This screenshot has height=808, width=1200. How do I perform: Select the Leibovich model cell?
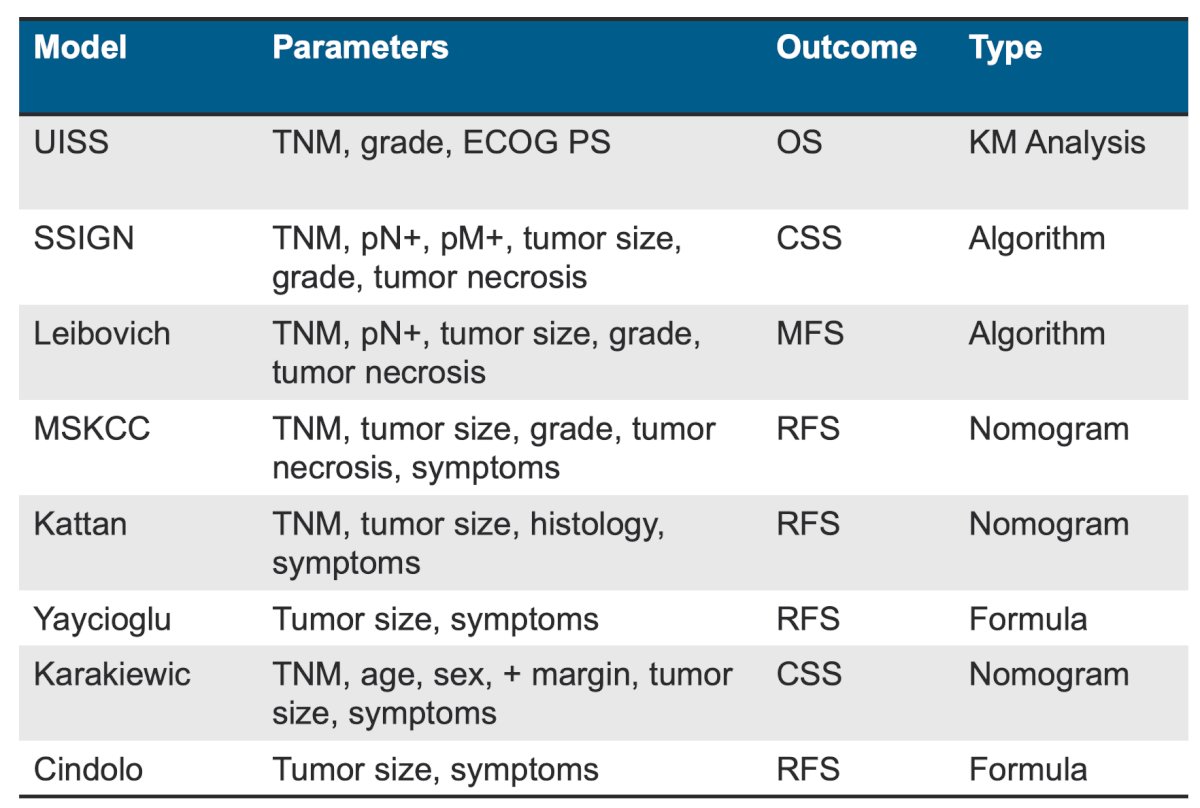point(102,334)
